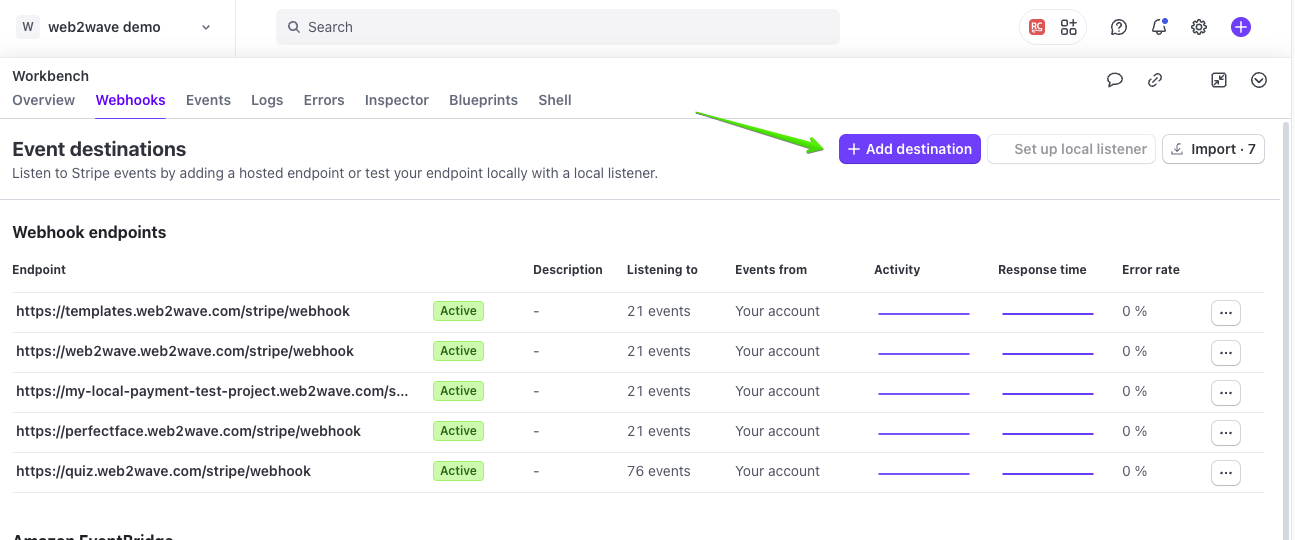Click the Import · 7 button
The image size is (1295, 540).
(x=1213, y=149)
